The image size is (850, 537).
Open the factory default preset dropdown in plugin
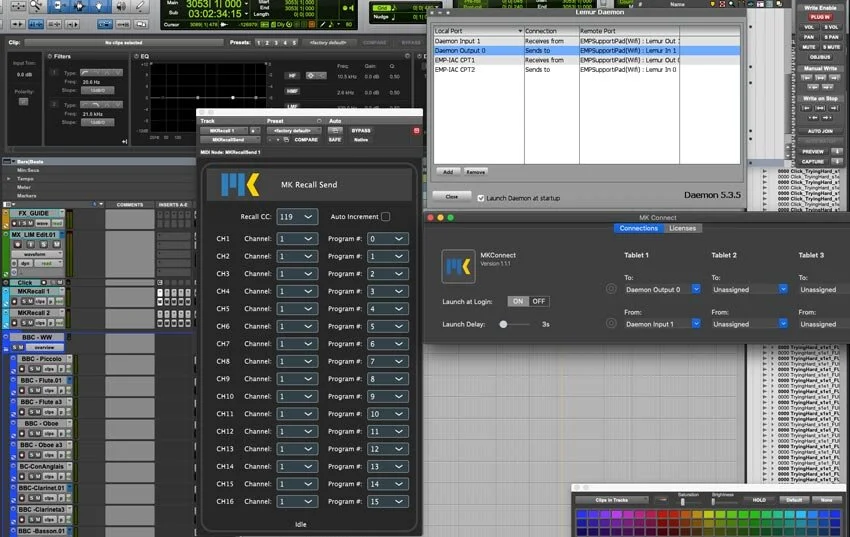[x=293, y=131]
